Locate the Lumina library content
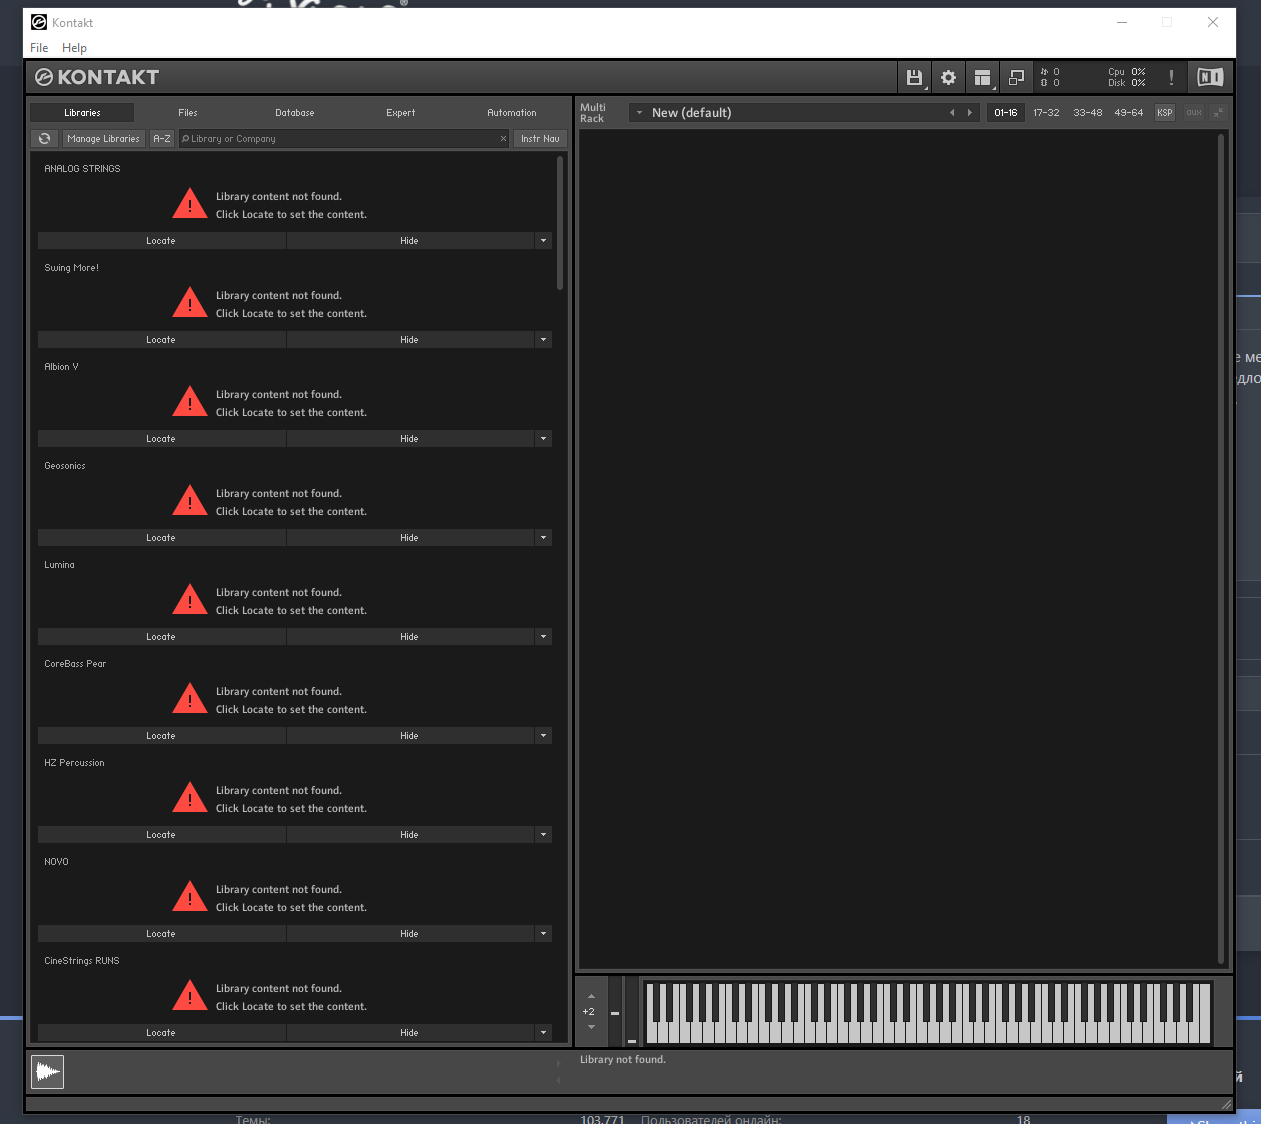Viewport: 1261px width, 1124px height. click(161, 637)
